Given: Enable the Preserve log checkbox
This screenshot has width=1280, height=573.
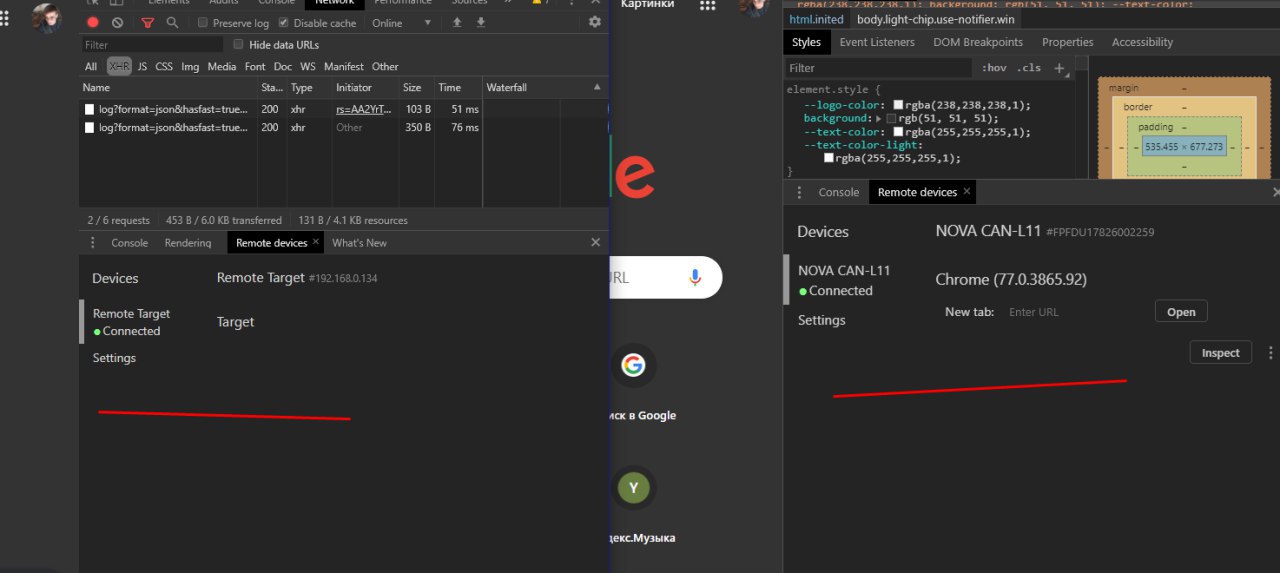Looking at the screenshot, I should 203,23.
